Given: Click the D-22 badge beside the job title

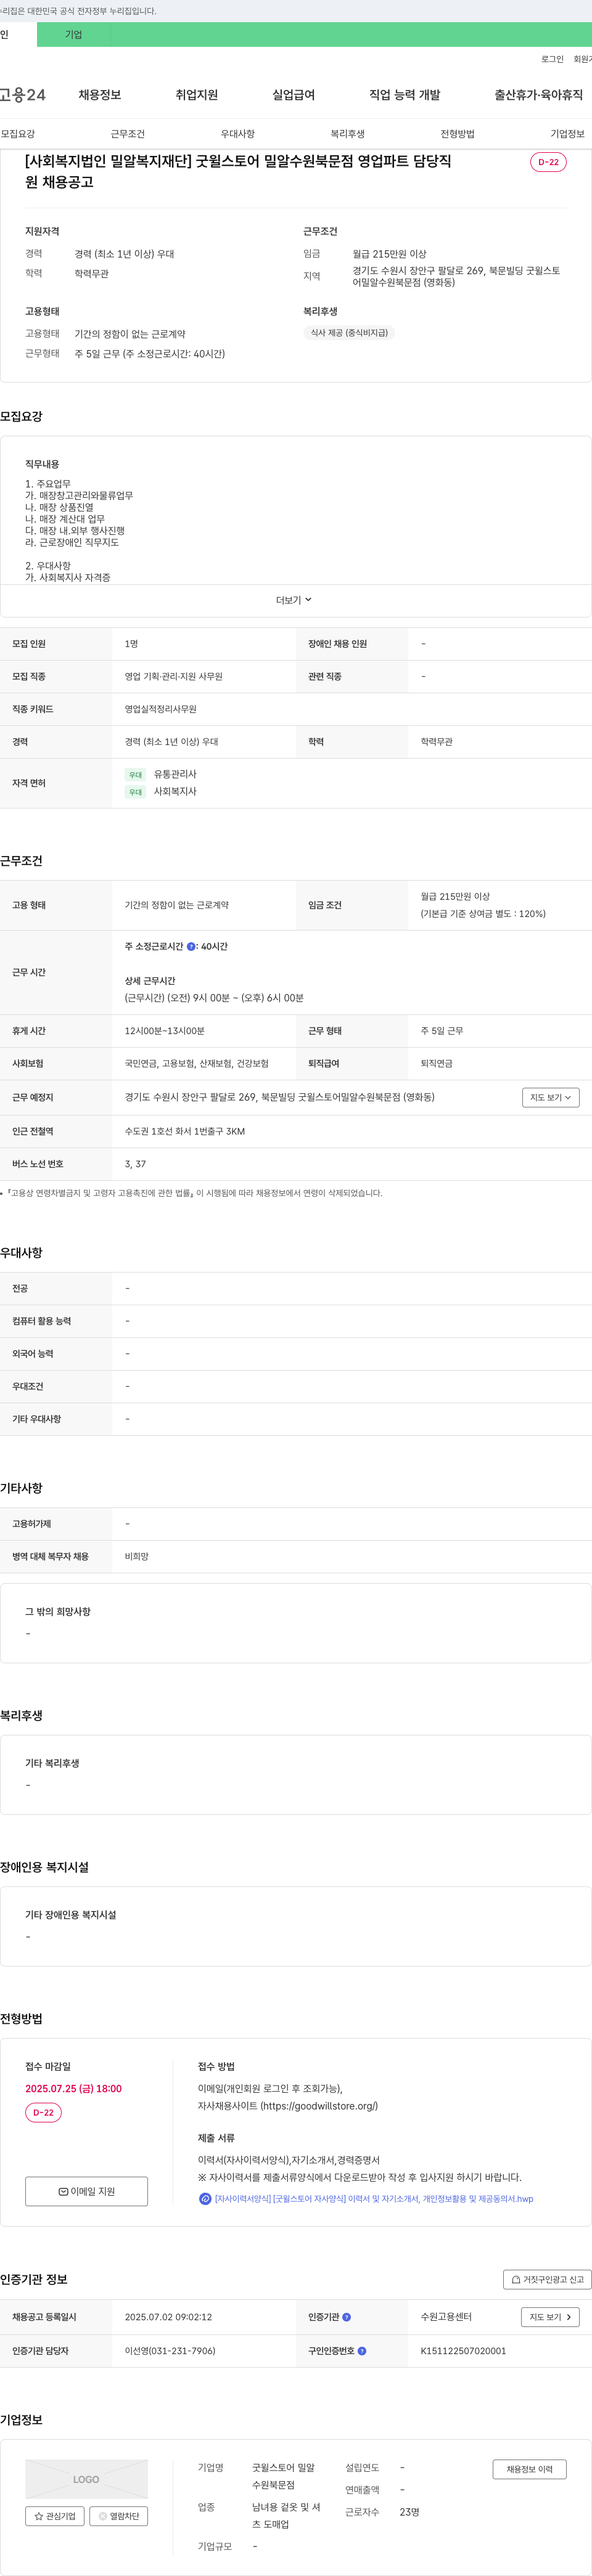Looking at the screenshot, I should (548, 162).
